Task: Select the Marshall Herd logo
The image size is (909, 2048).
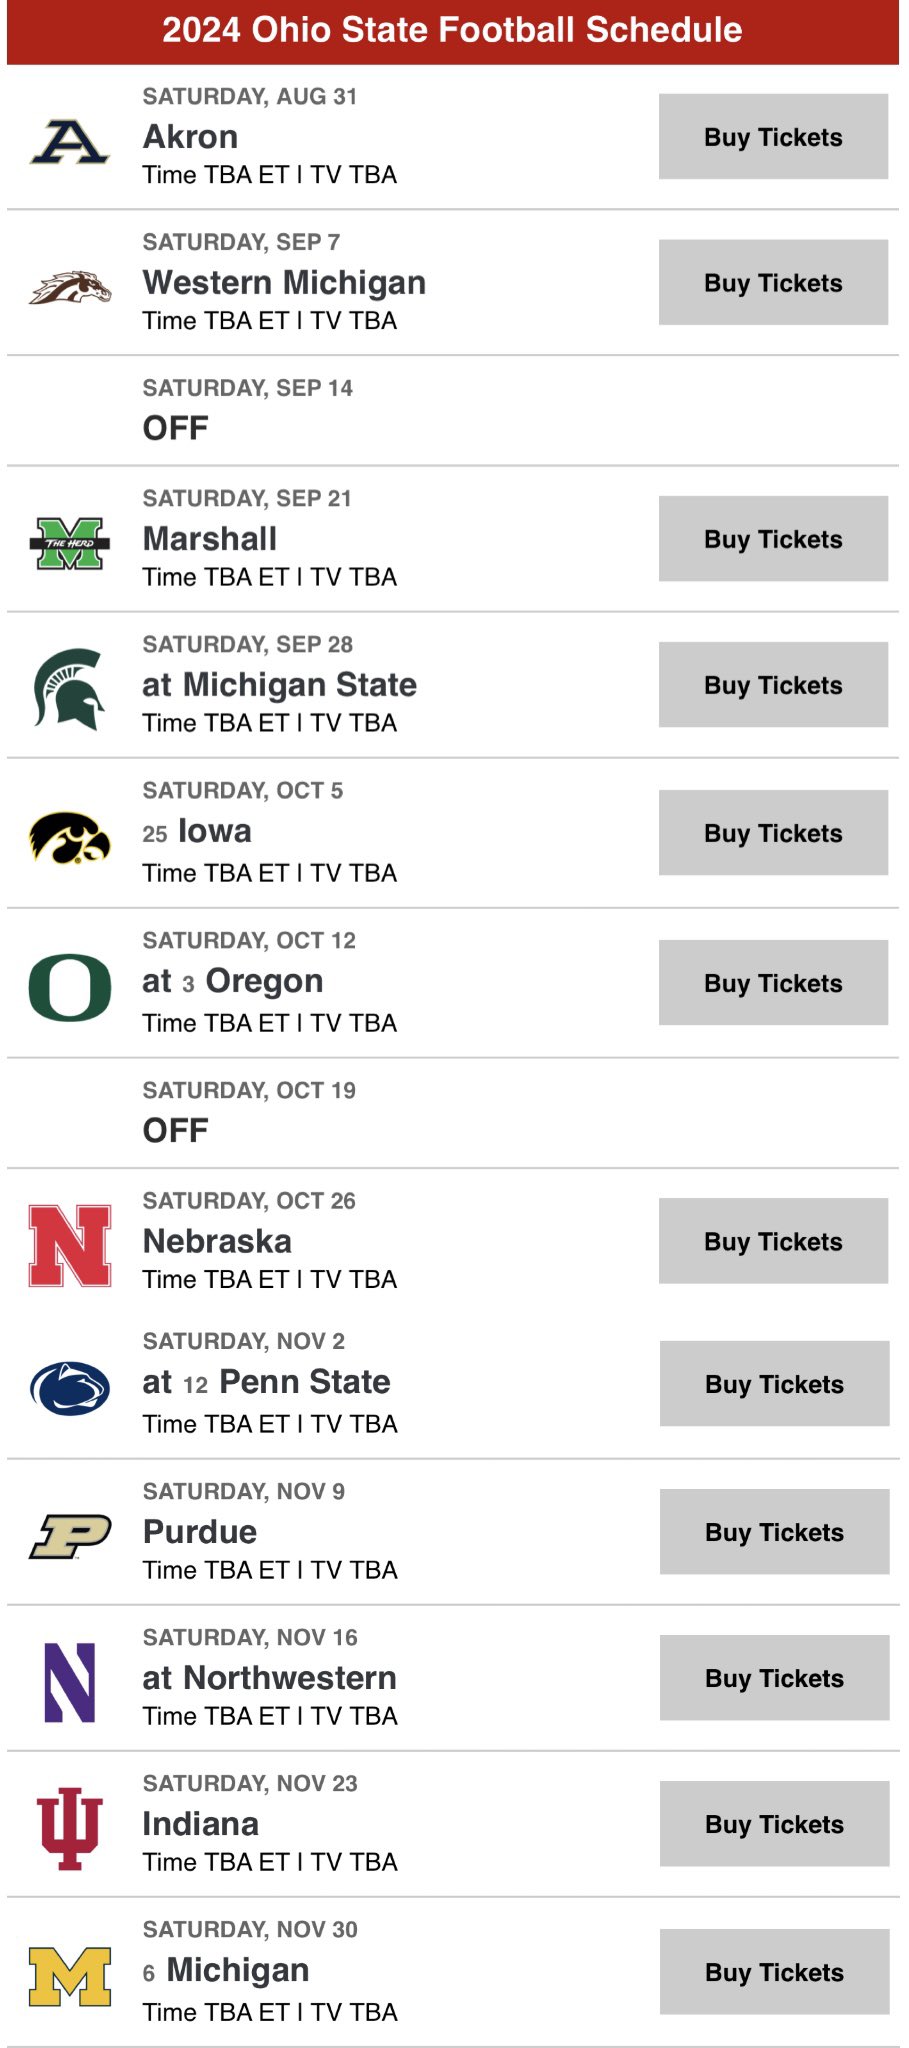Action: click(69, 543)
